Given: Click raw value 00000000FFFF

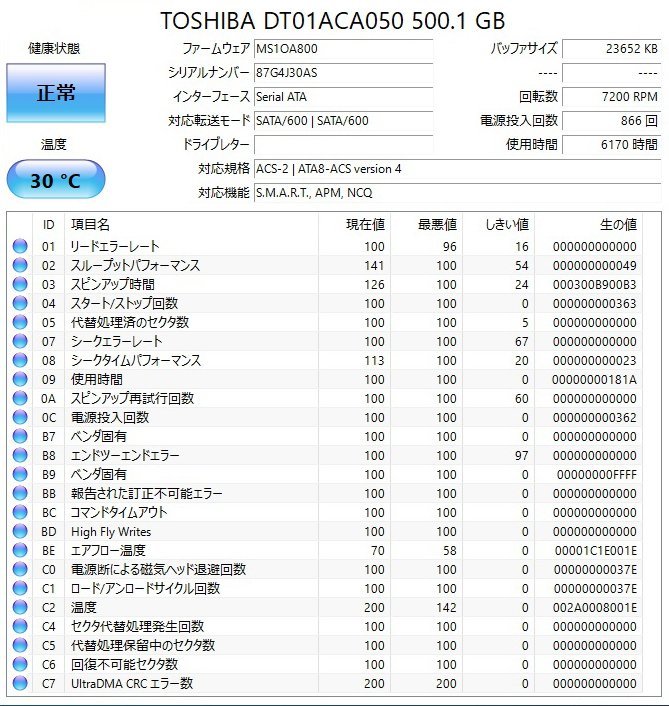Looking at the screenshot, I should tap(597, 475).
